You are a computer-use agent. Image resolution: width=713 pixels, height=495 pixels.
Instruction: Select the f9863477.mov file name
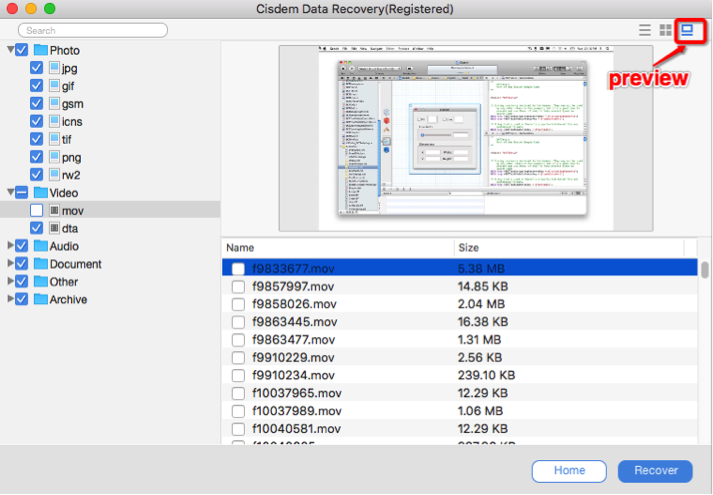coord(294,340)
